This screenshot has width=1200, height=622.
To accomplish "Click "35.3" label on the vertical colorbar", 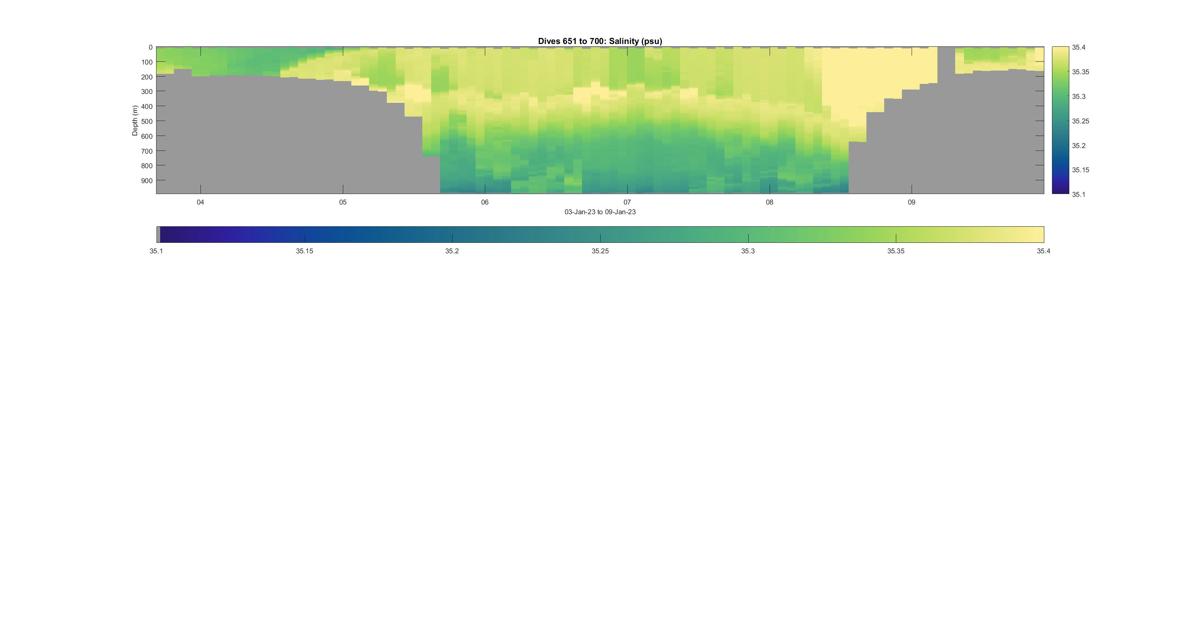I will [1079, 97].
